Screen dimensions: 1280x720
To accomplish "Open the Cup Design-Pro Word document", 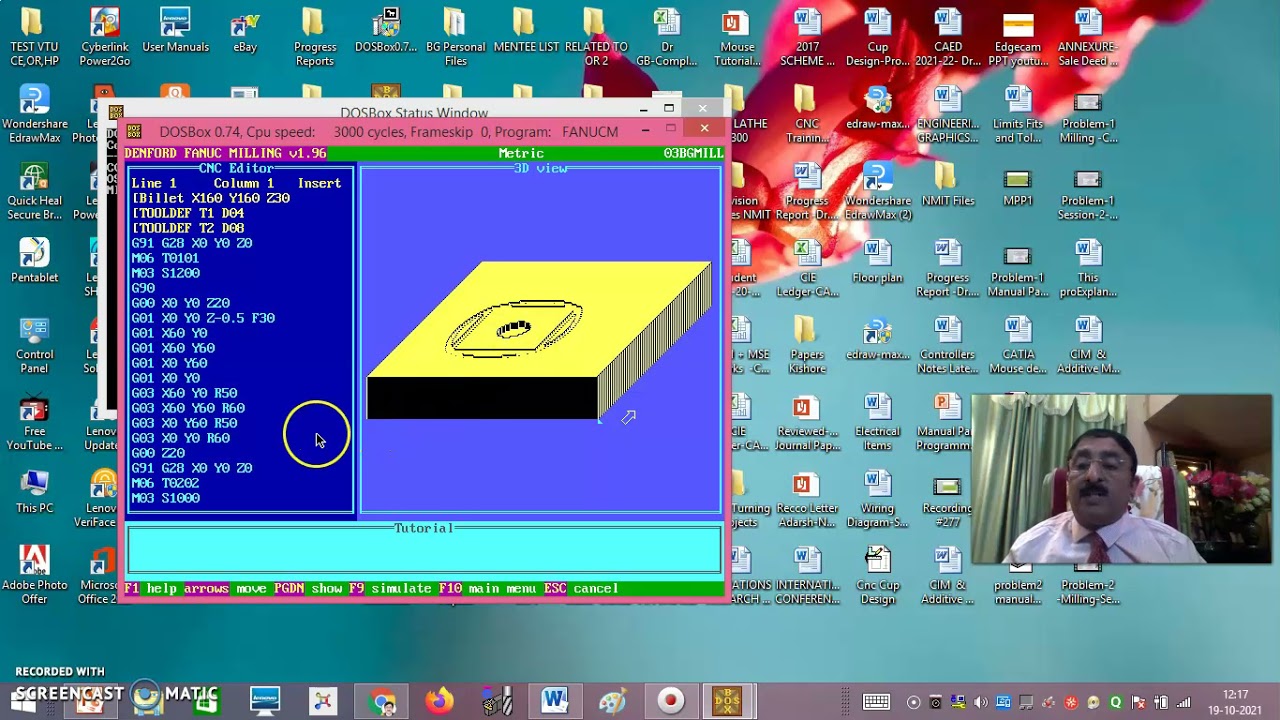I will click(x=878, y=37).
